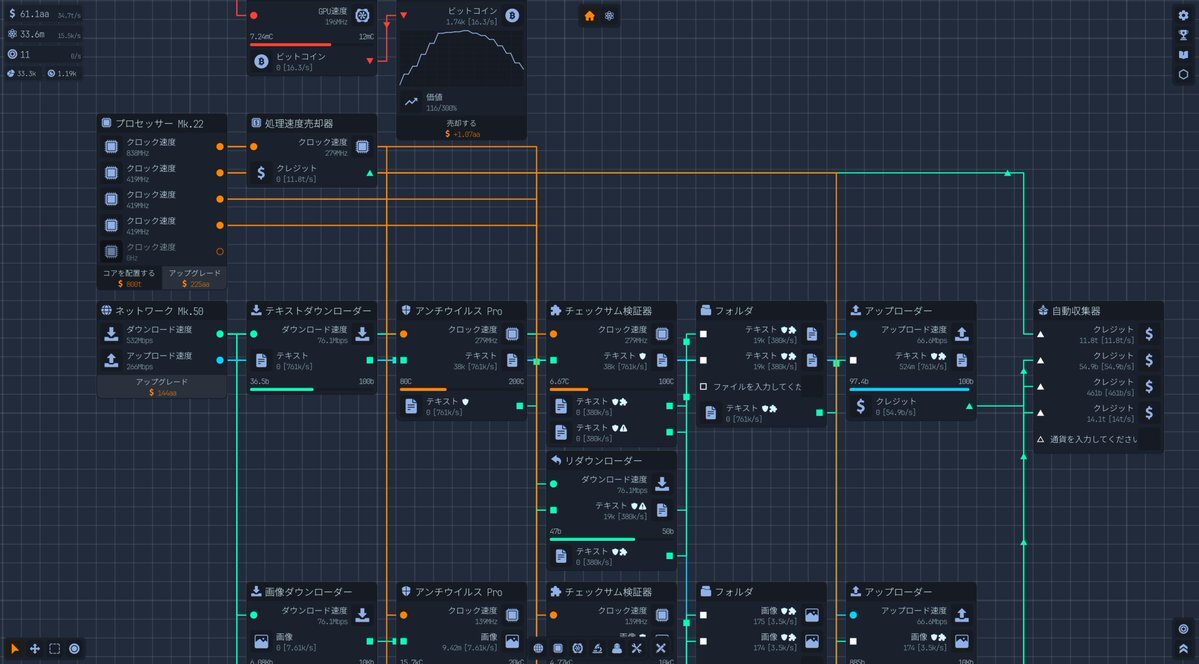Open the book guide icon

1183,54
